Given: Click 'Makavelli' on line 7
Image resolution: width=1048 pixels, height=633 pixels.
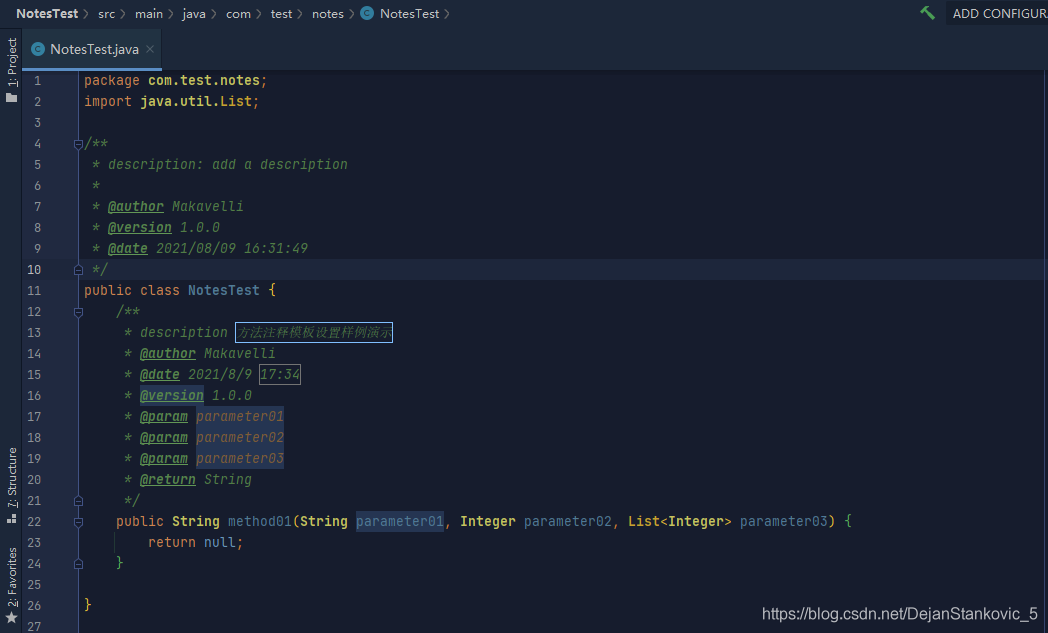Looking at the screenshot, I should [208, 207].
